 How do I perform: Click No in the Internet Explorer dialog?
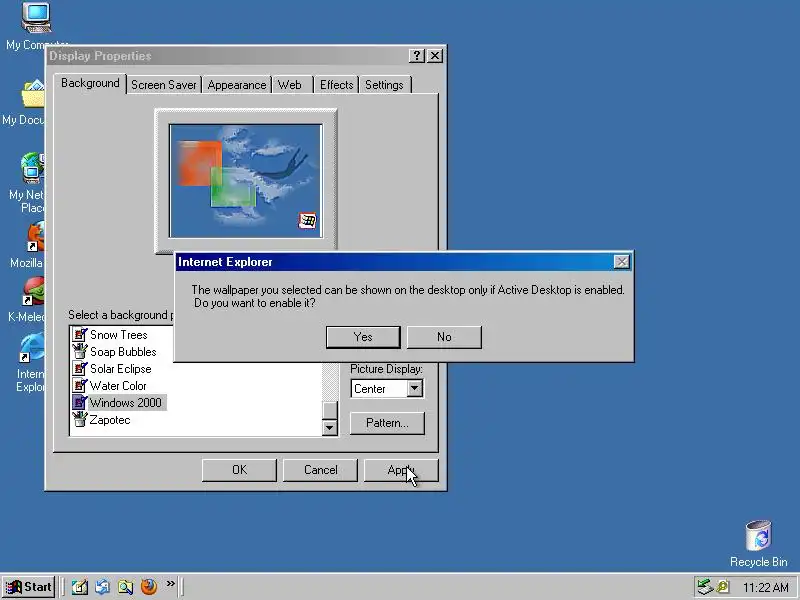[444, 337]
